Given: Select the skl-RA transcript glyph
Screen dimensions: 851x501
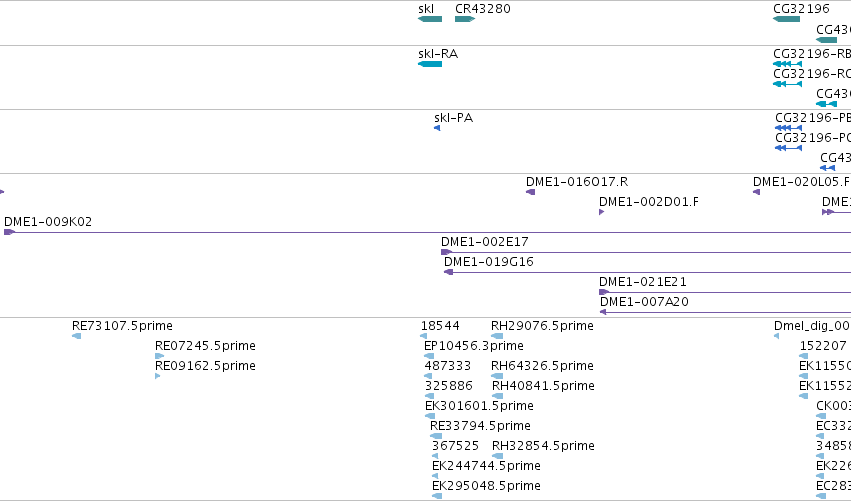Looking at the screenshot, I should [x=430, y=64].
